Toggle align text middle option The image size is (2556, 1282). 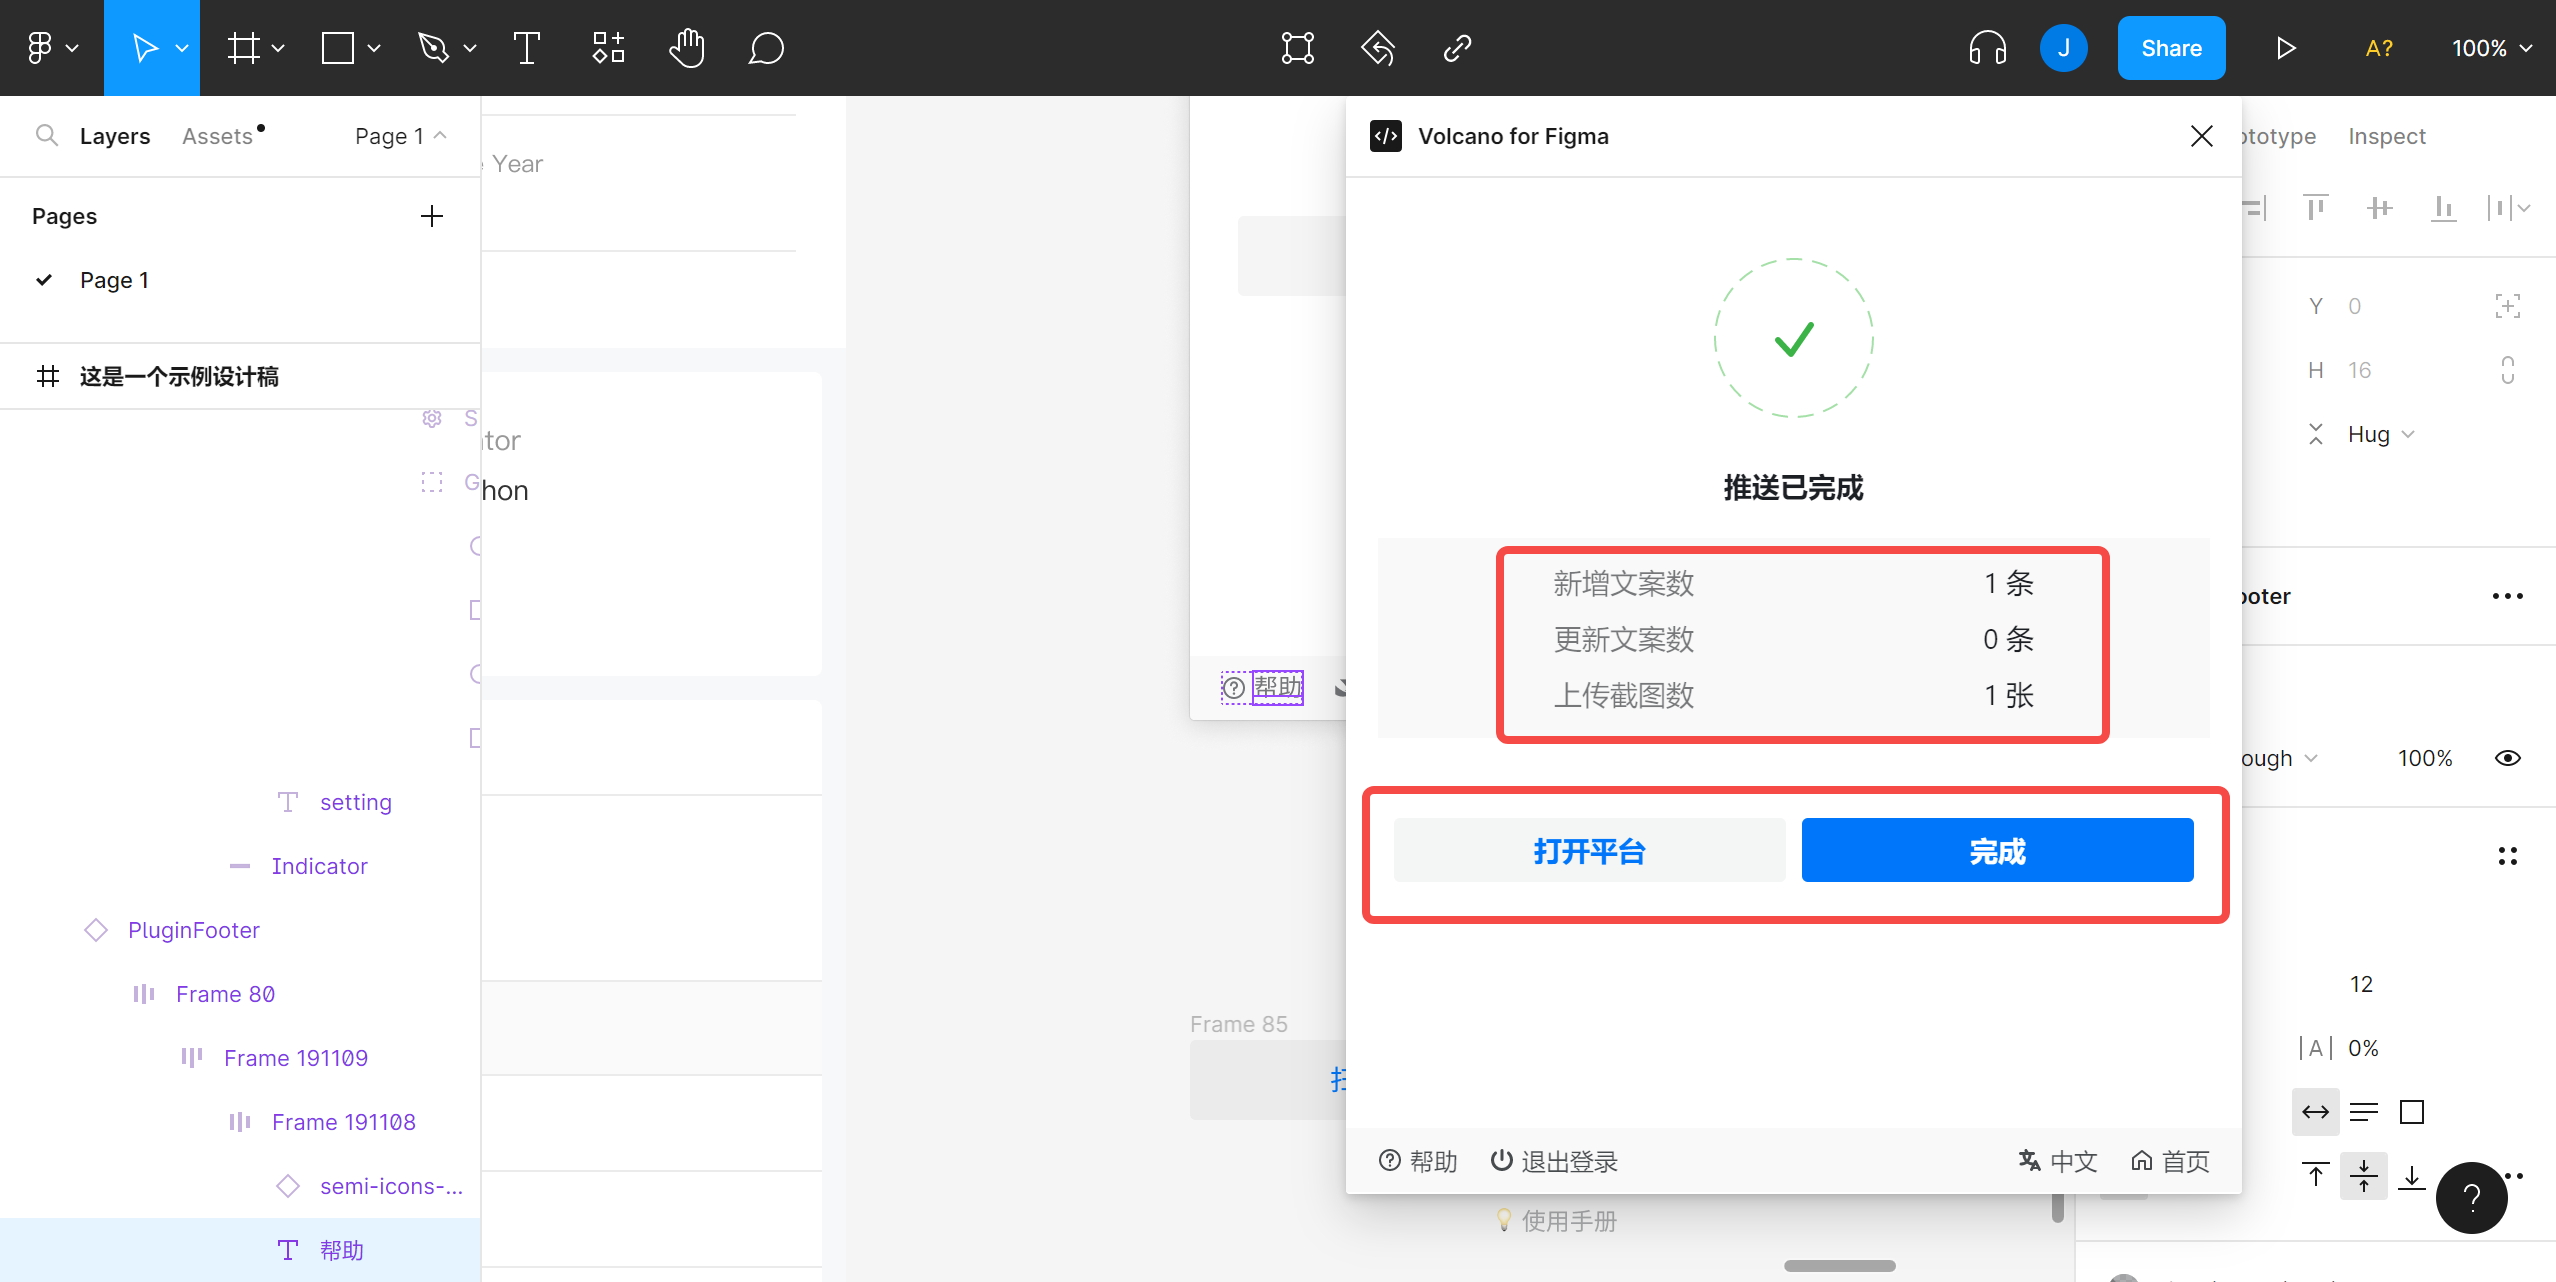2363,1176
